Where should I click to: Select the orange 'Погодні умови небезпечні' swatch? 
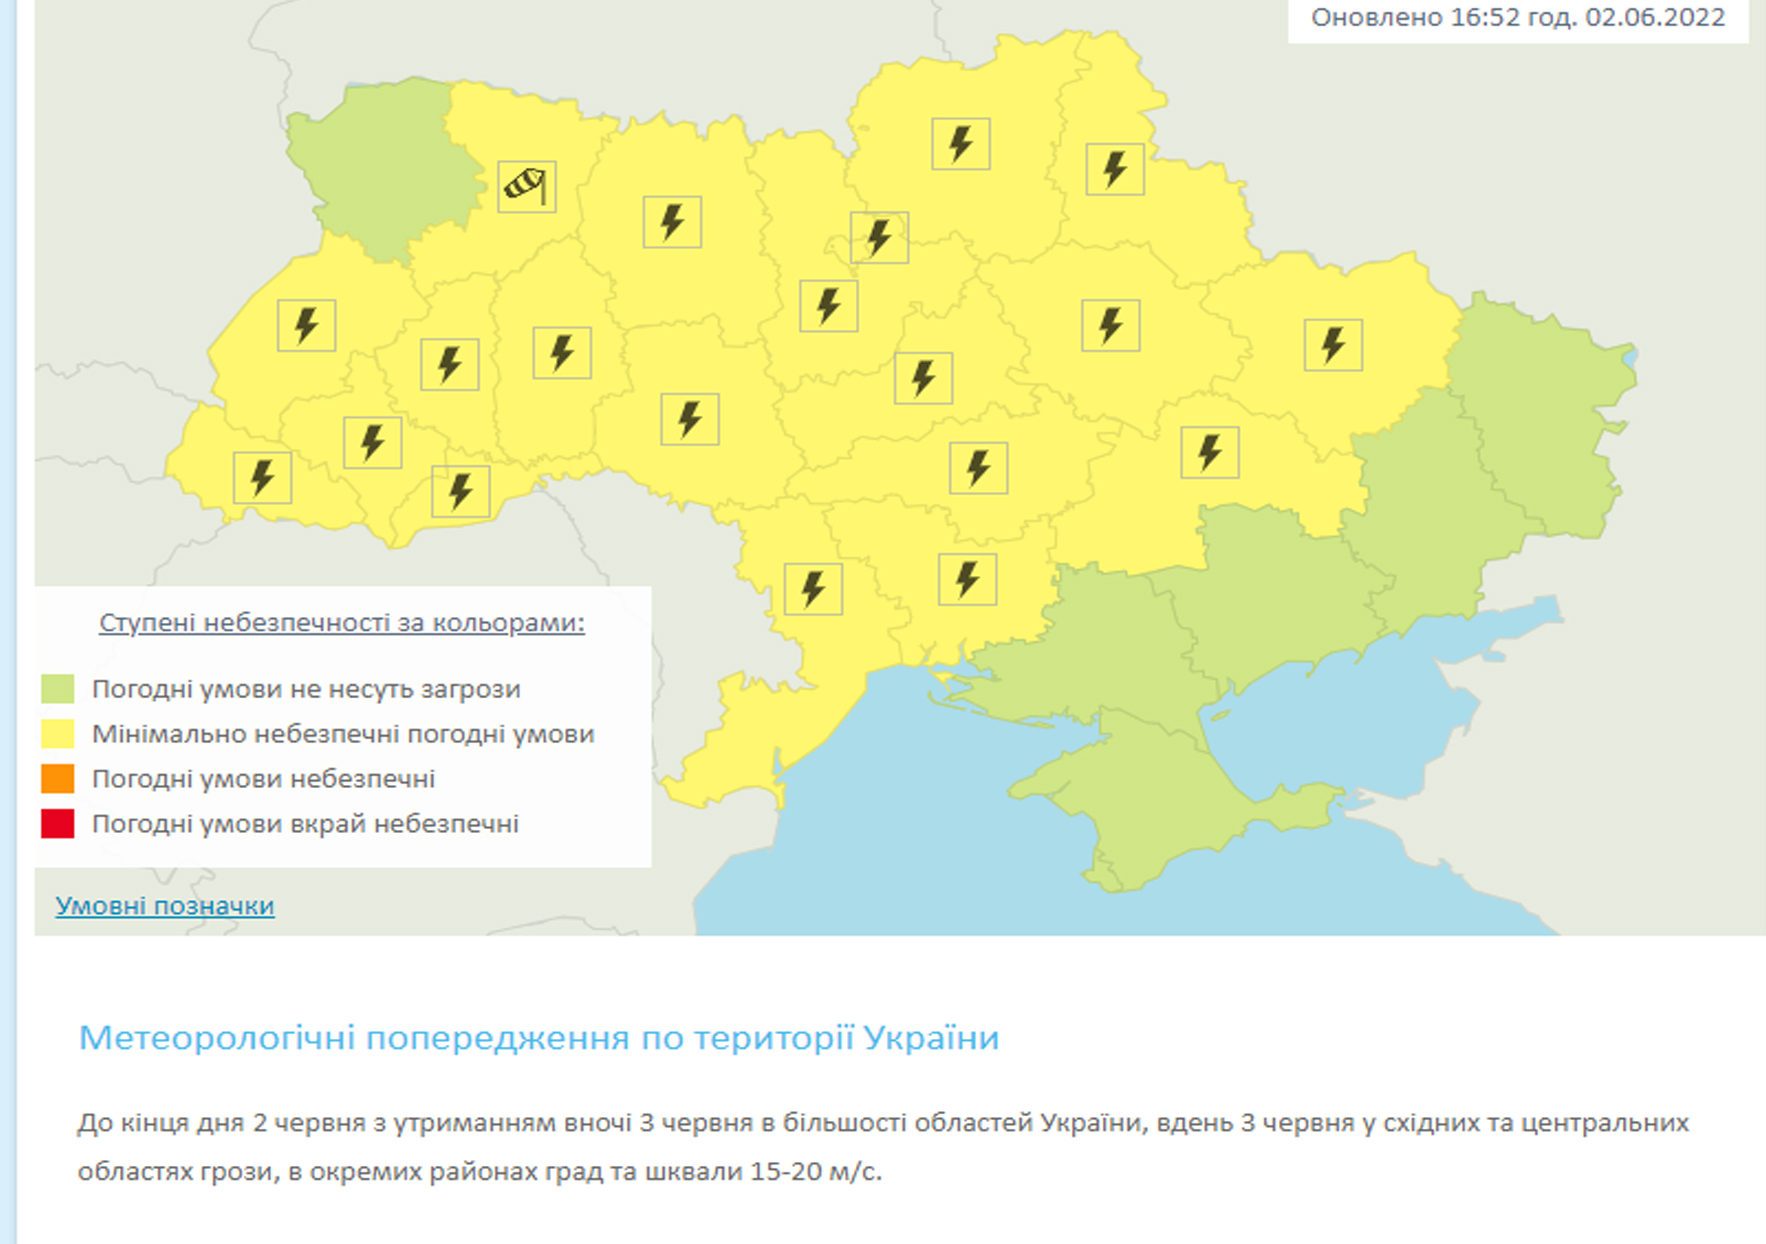pyautogui.click(x=58, y=779)
